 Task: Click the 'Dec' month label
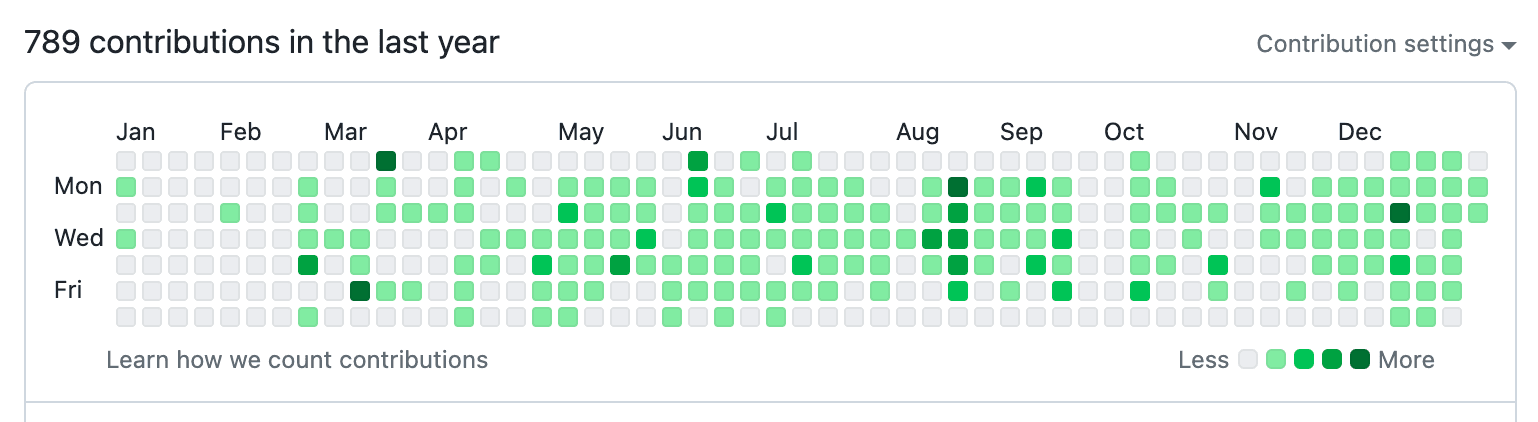click(1360, 132)
